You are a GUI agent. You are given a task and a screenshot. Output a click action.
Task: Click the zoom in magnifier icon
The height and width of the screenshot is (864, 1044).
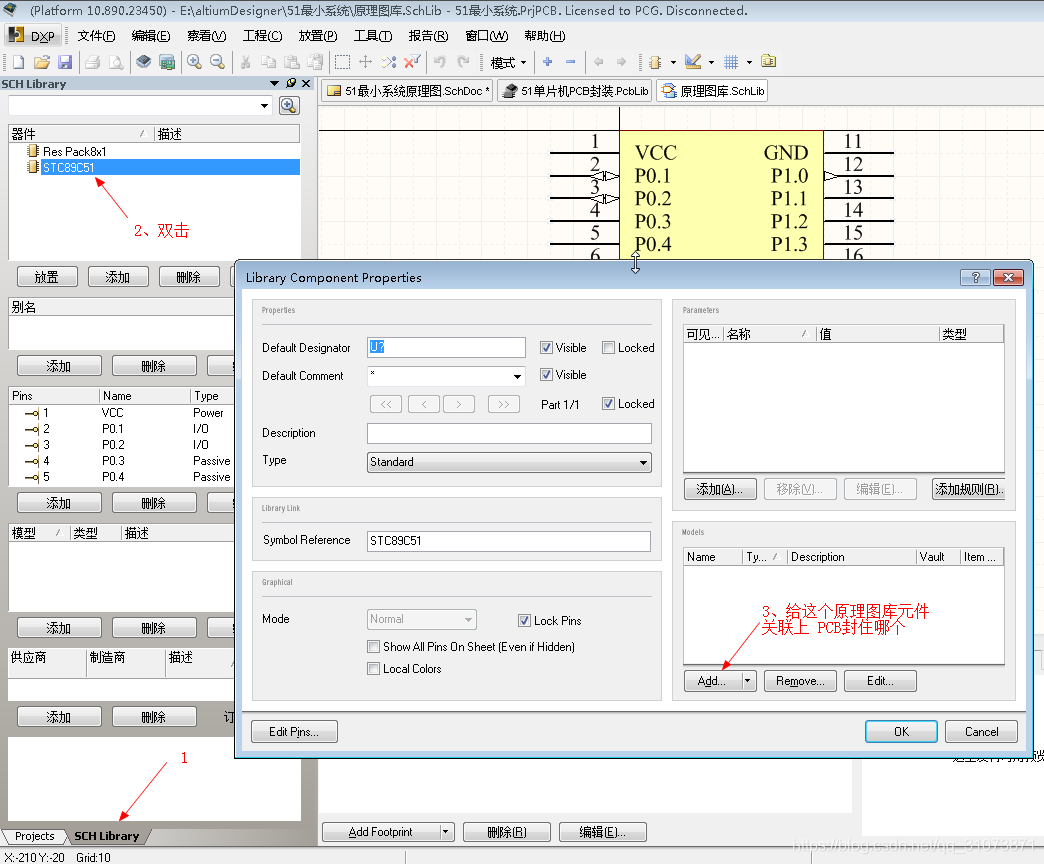point(194,62)
